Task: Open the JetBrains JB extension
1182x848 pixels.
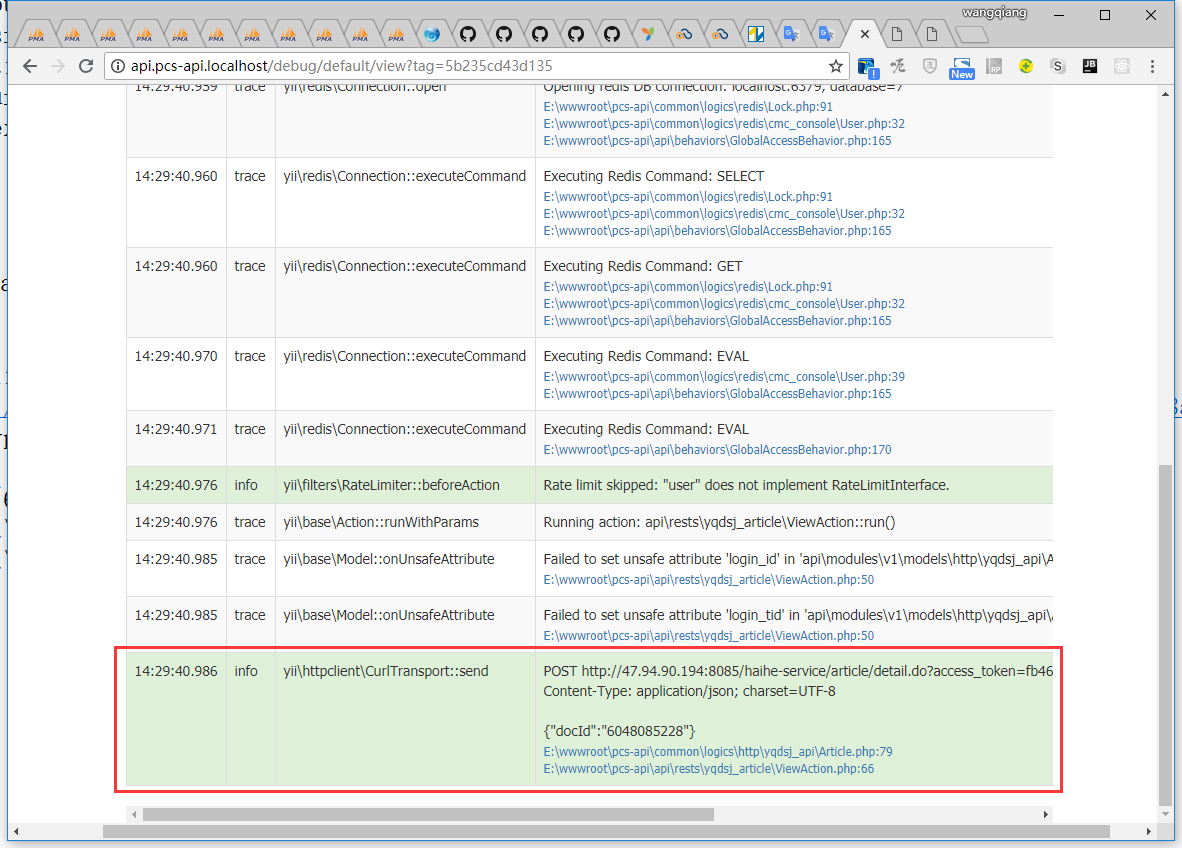Action: tap(1090, 67)
